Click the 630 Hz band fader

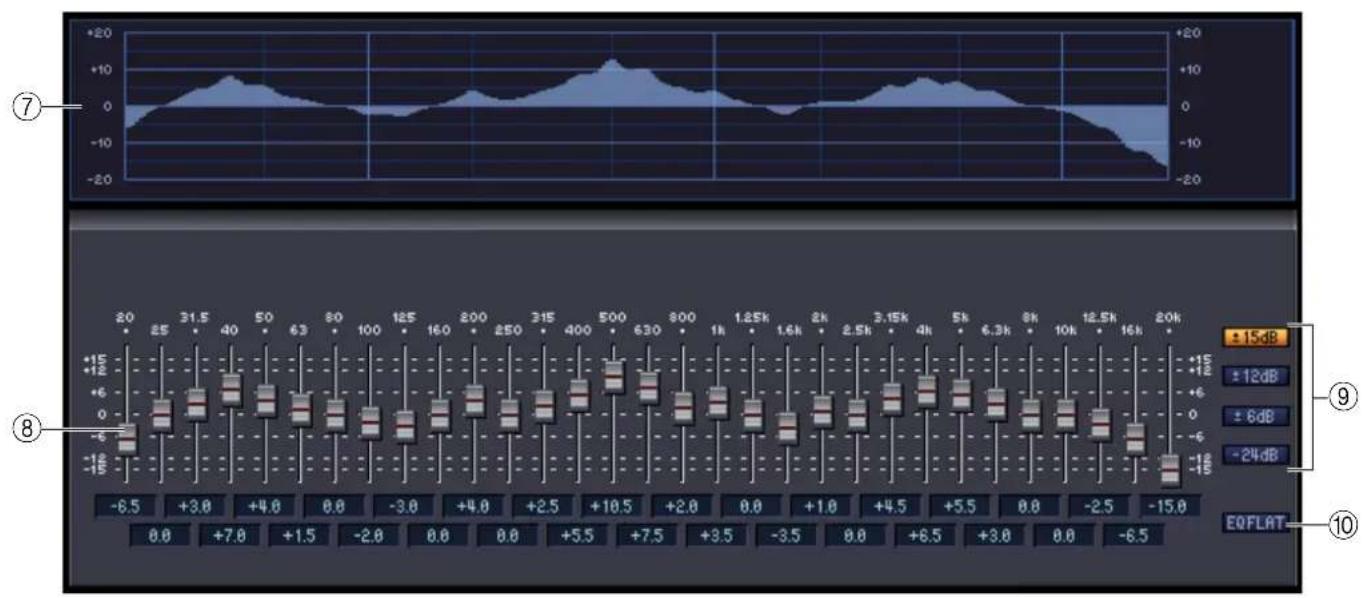(648, 387)
